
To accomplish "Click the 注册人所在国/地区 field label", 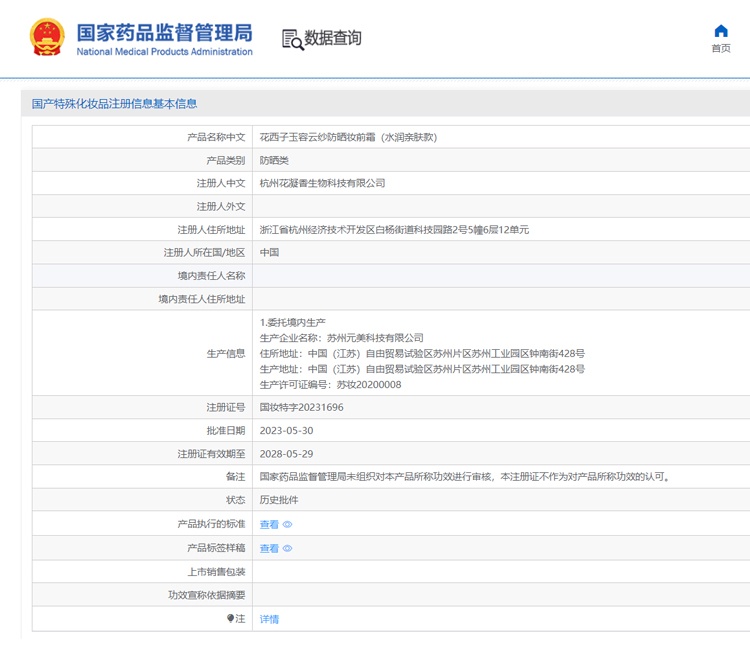I will click(204, 253).
